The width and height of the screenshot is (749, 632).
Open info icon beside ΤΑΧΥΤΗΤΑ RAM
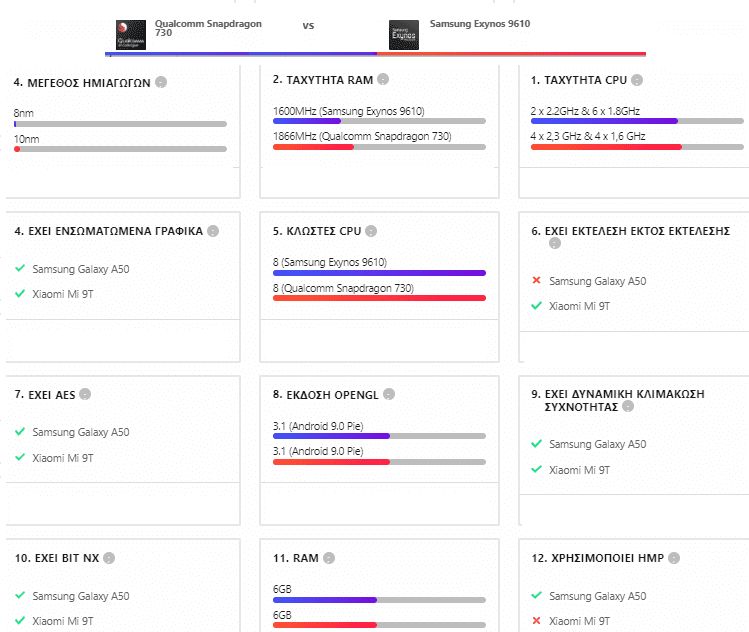tap(383, 79)
